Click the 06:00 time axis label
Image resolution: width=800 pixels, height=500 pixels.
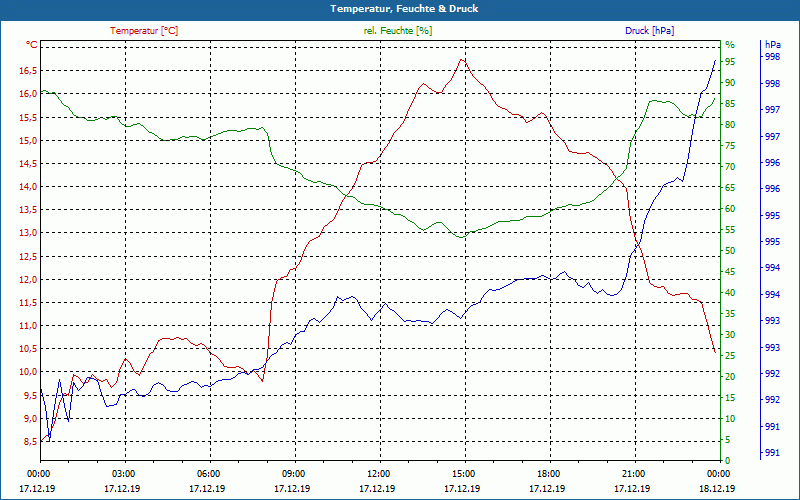click(210, 473)
